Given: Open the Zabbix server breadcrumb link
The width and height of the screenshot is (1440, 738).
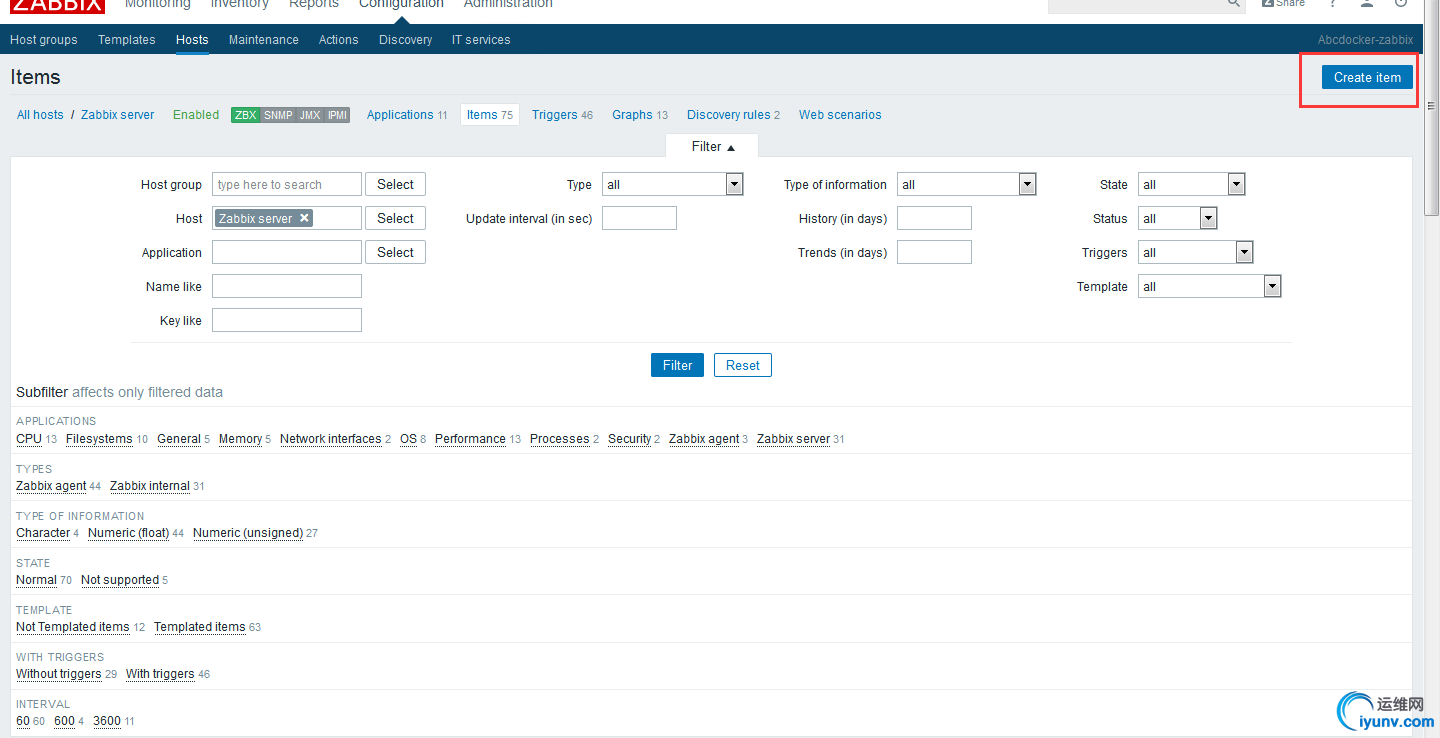Looking at the screenshot, I should pos(118,115).
